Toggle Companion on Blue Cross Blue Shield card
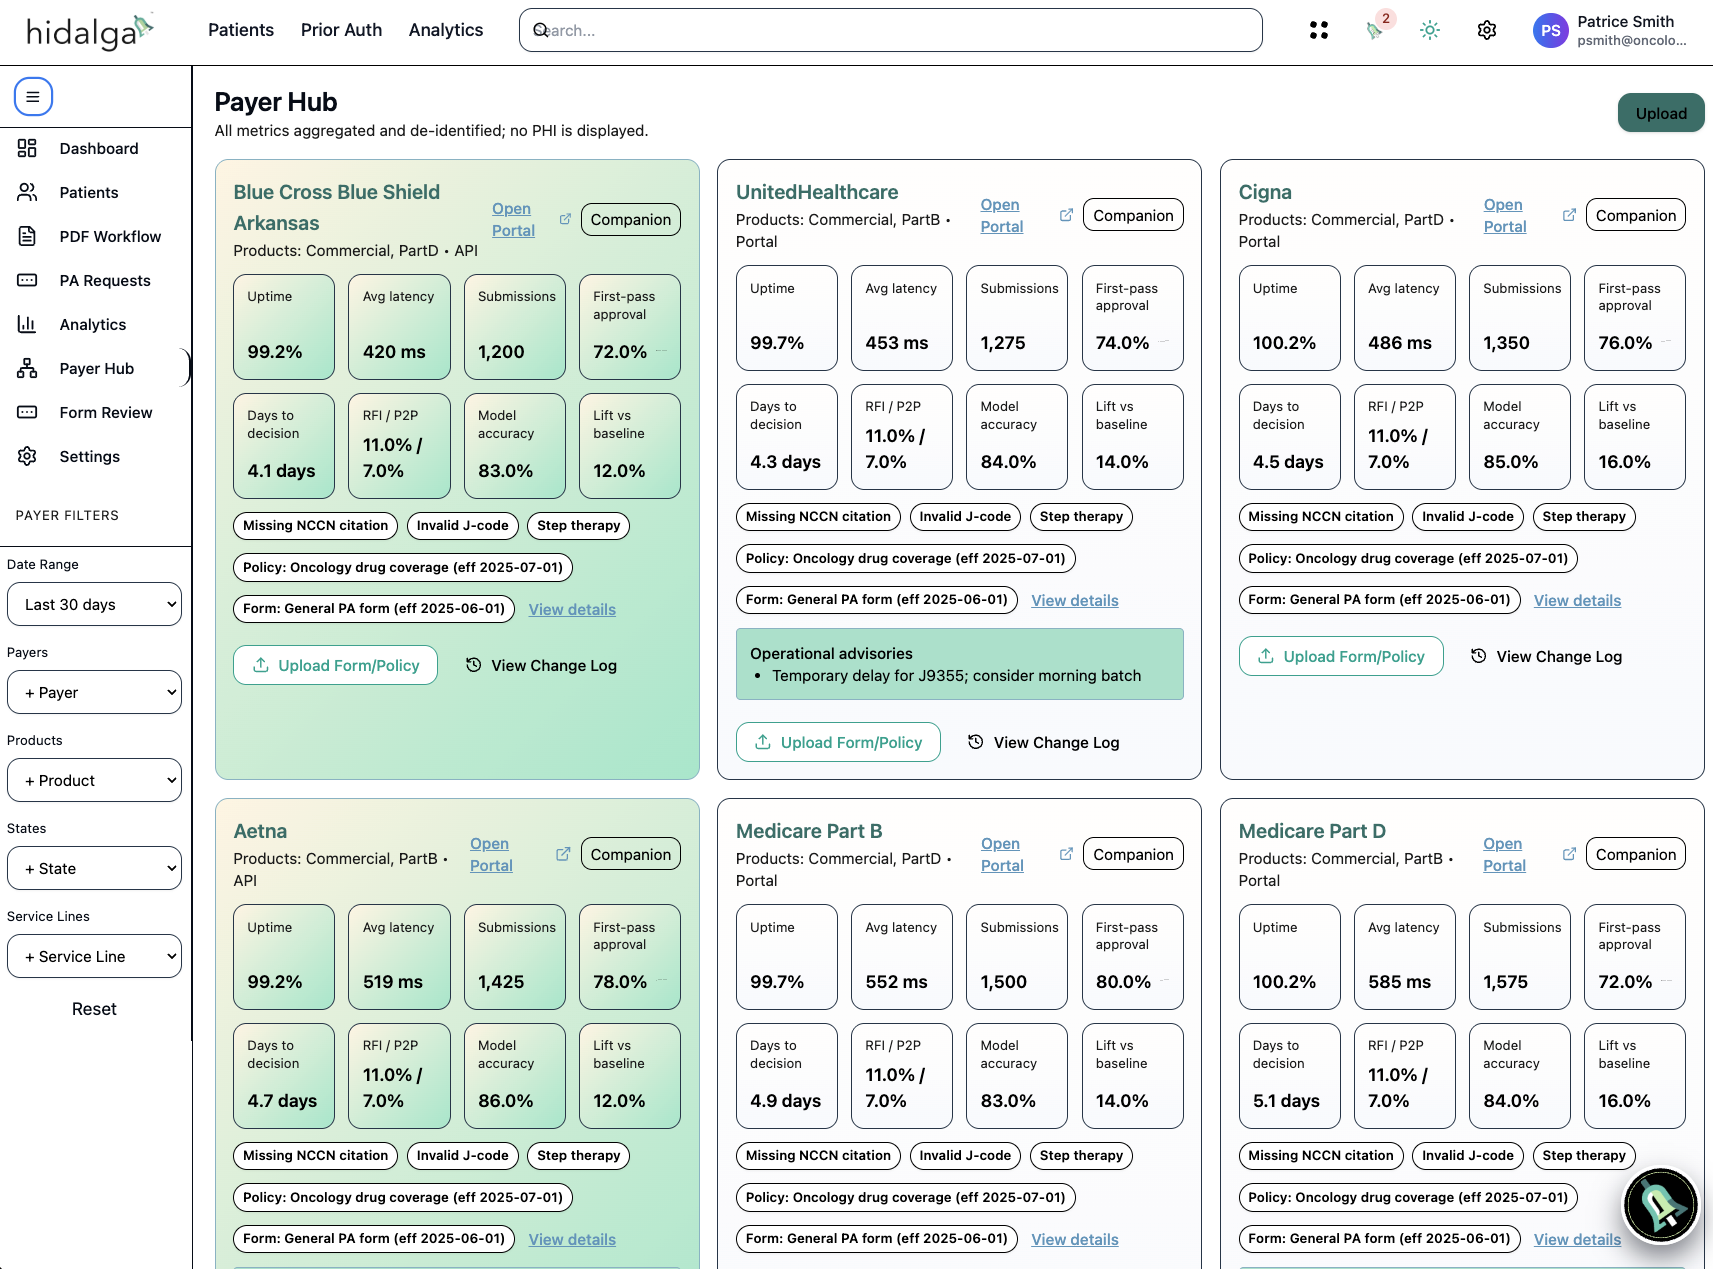 (630, 220)
